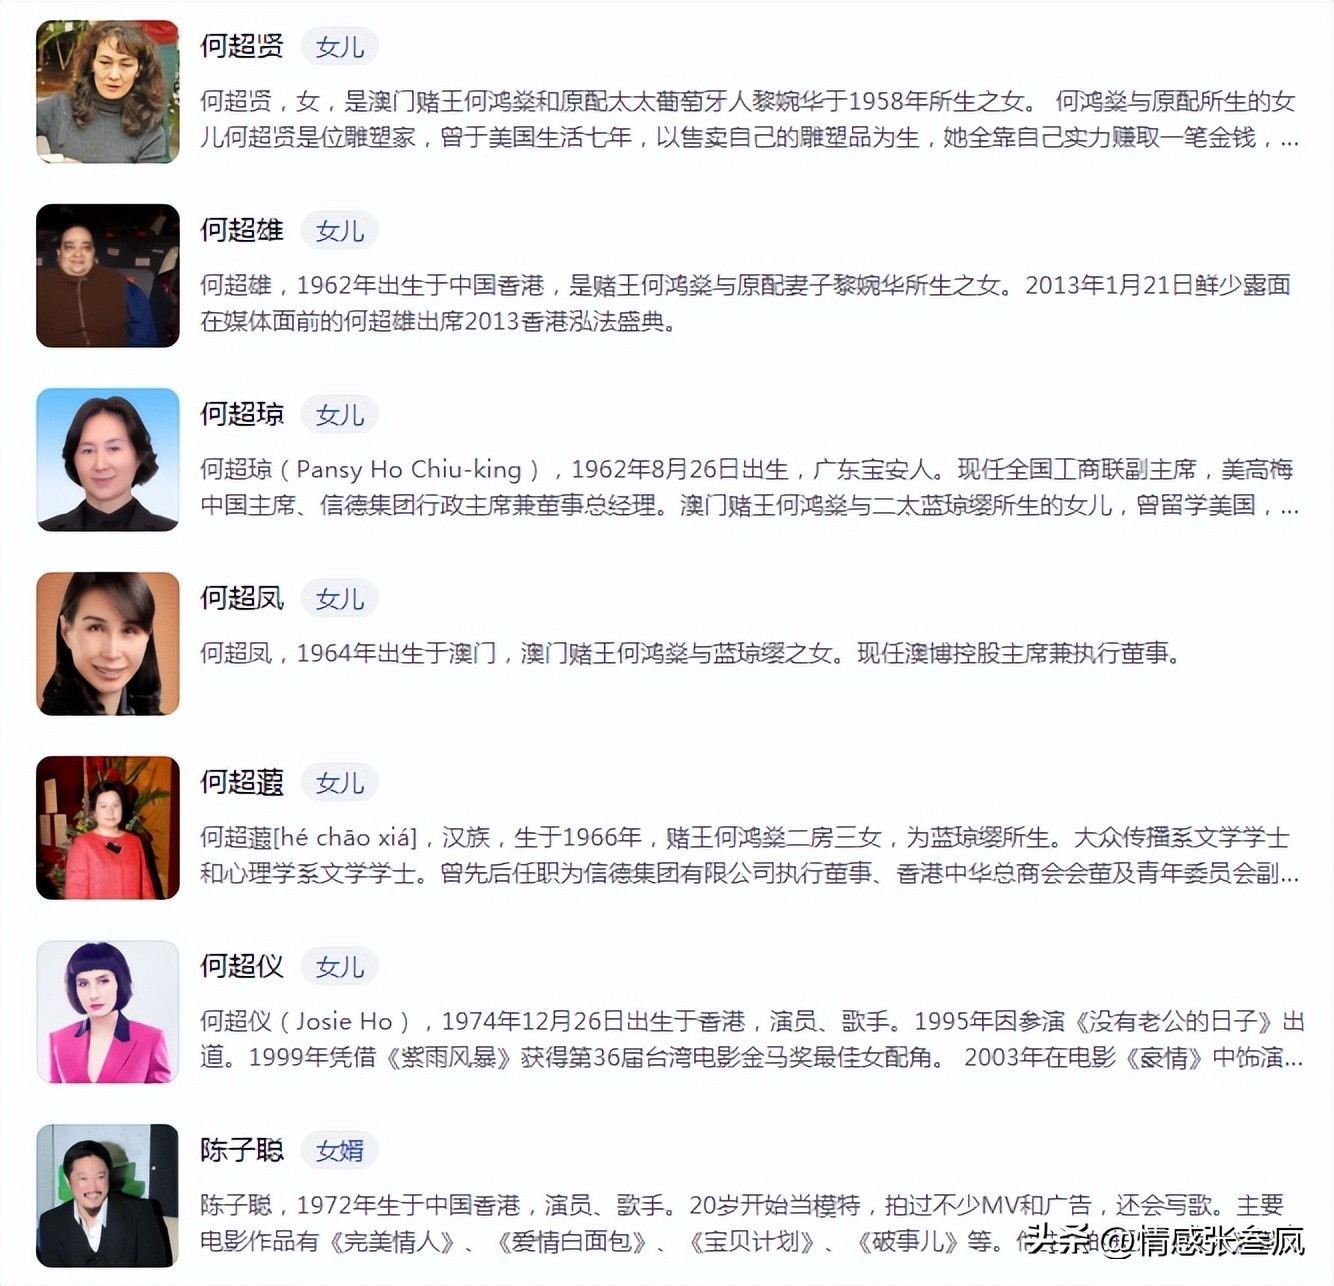
Task: Open 何超凤's portrait thumbnail
Action: 108,644
